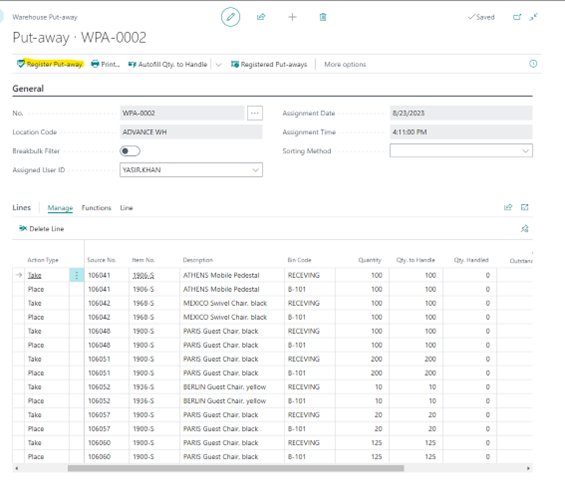The image size is (565, 499).
Task: Click source number 106057 in Take row
Action: 99,415
